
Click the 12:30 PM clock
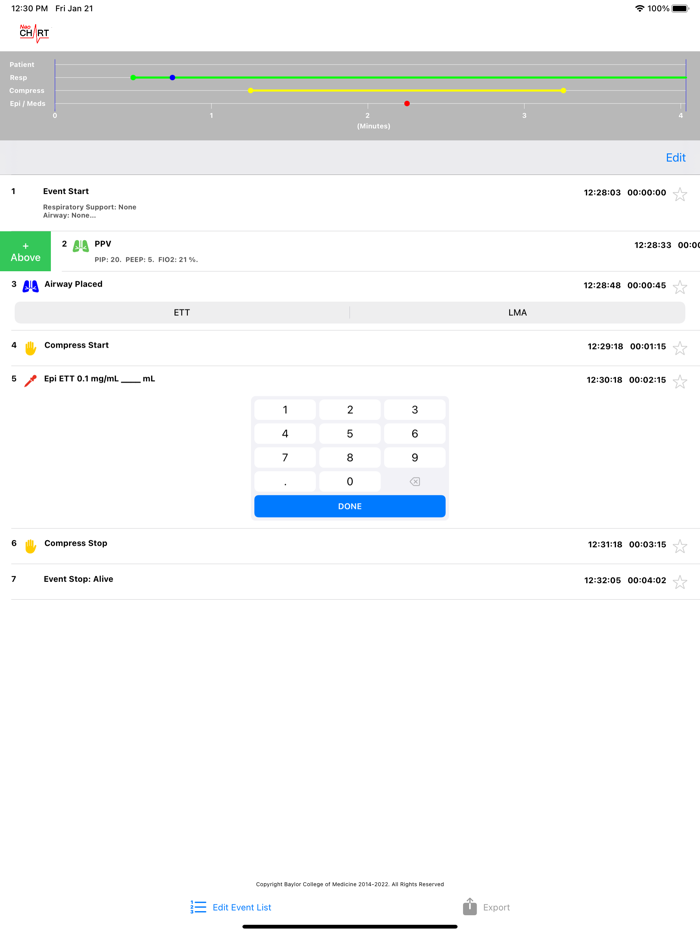click(29, 8)
